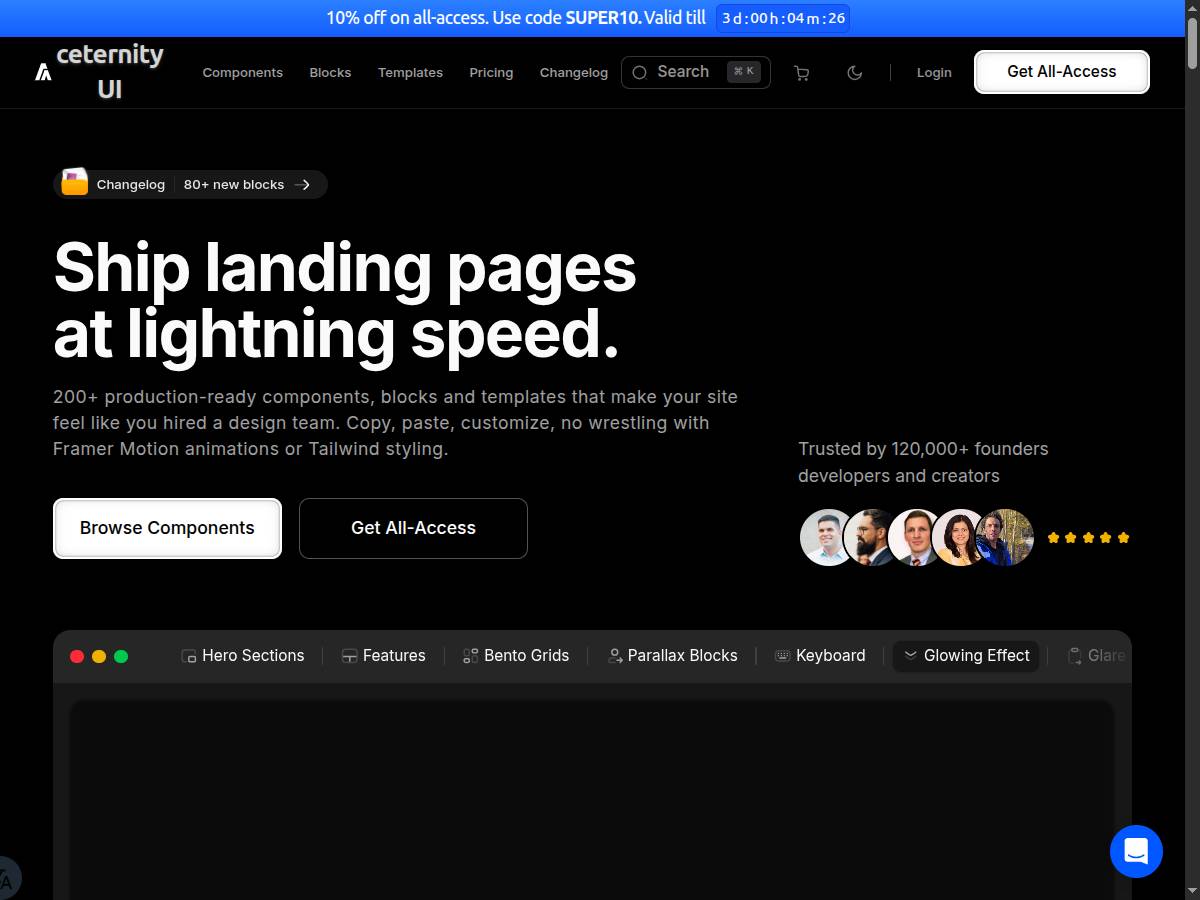Image resolution: width=1200 pixels, height=900 pixels.
Task: Click the five-star rating icons
Action: pyautogui.click(x=1088, y=538)
